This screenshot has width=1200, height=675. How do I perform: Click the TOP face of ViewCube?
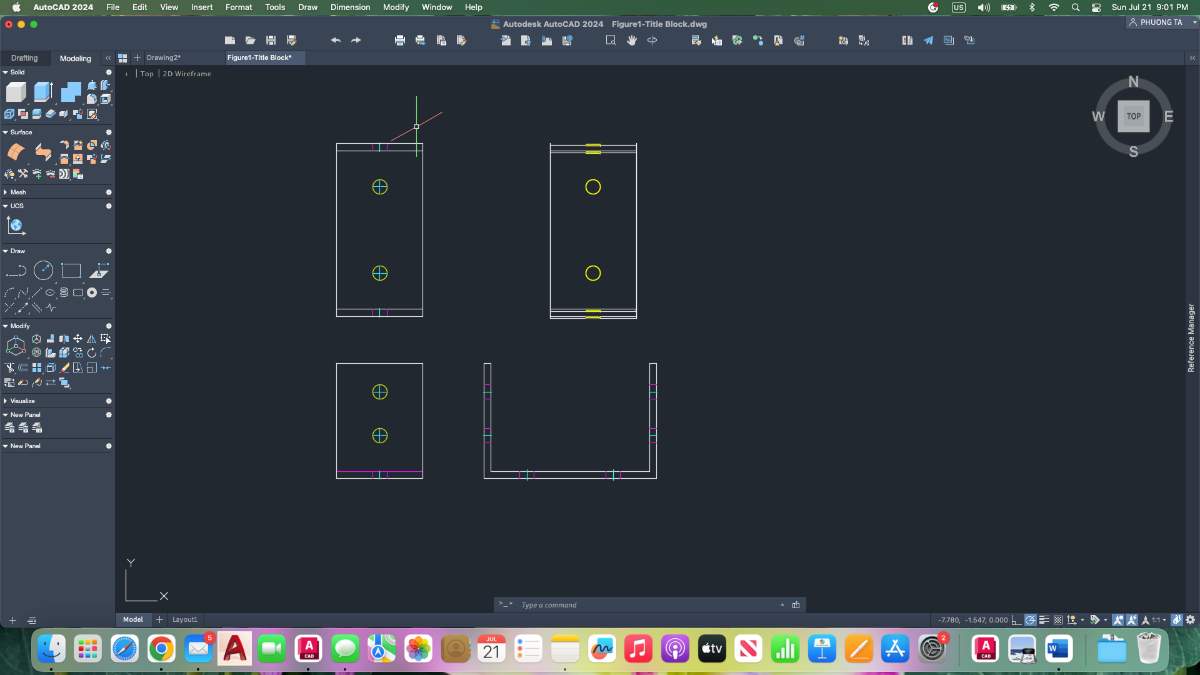click(x=1133, y=116)
